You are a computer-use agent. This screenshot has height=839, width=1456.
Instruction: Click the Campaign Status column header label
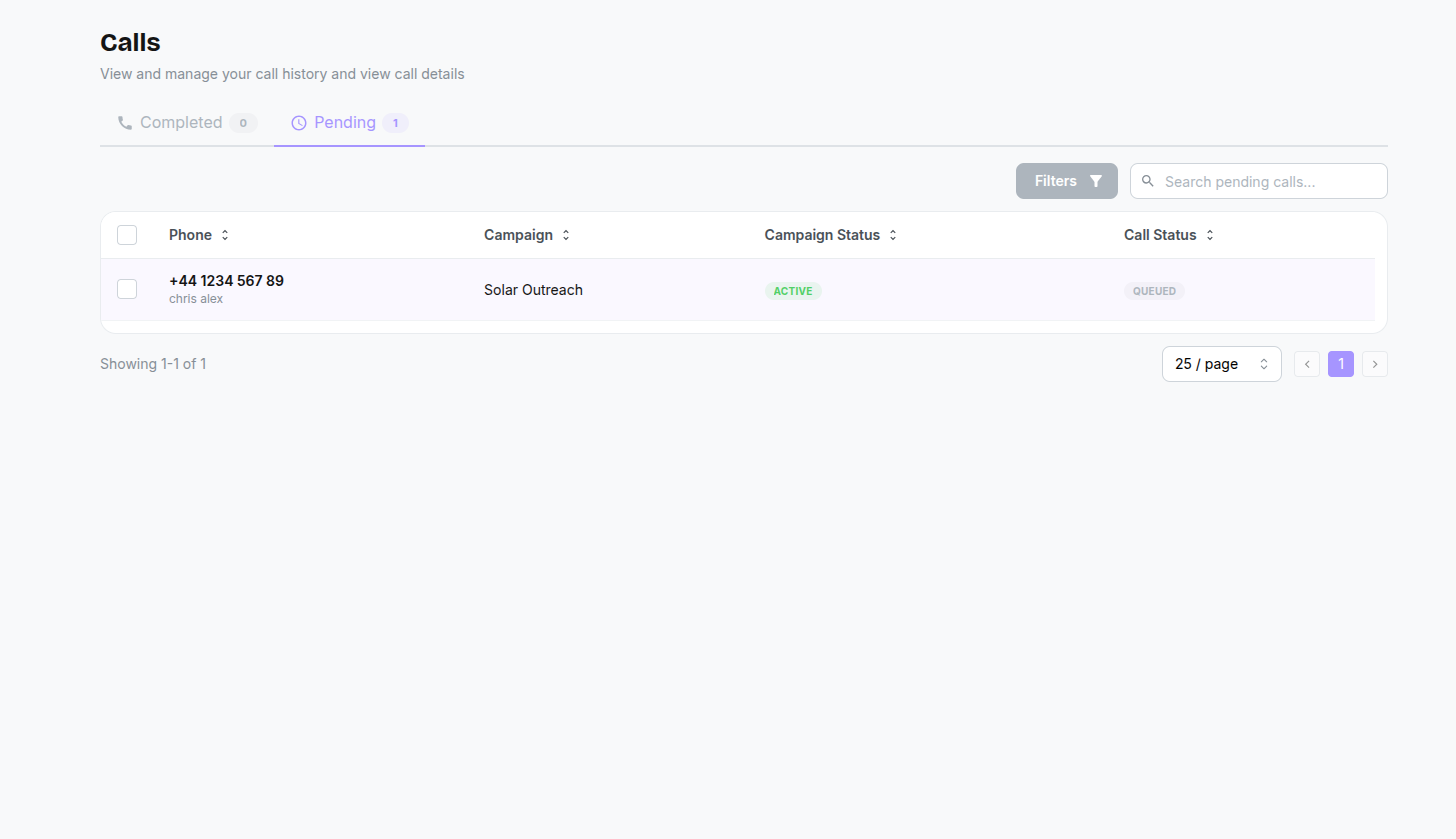(x=822, y=235)
